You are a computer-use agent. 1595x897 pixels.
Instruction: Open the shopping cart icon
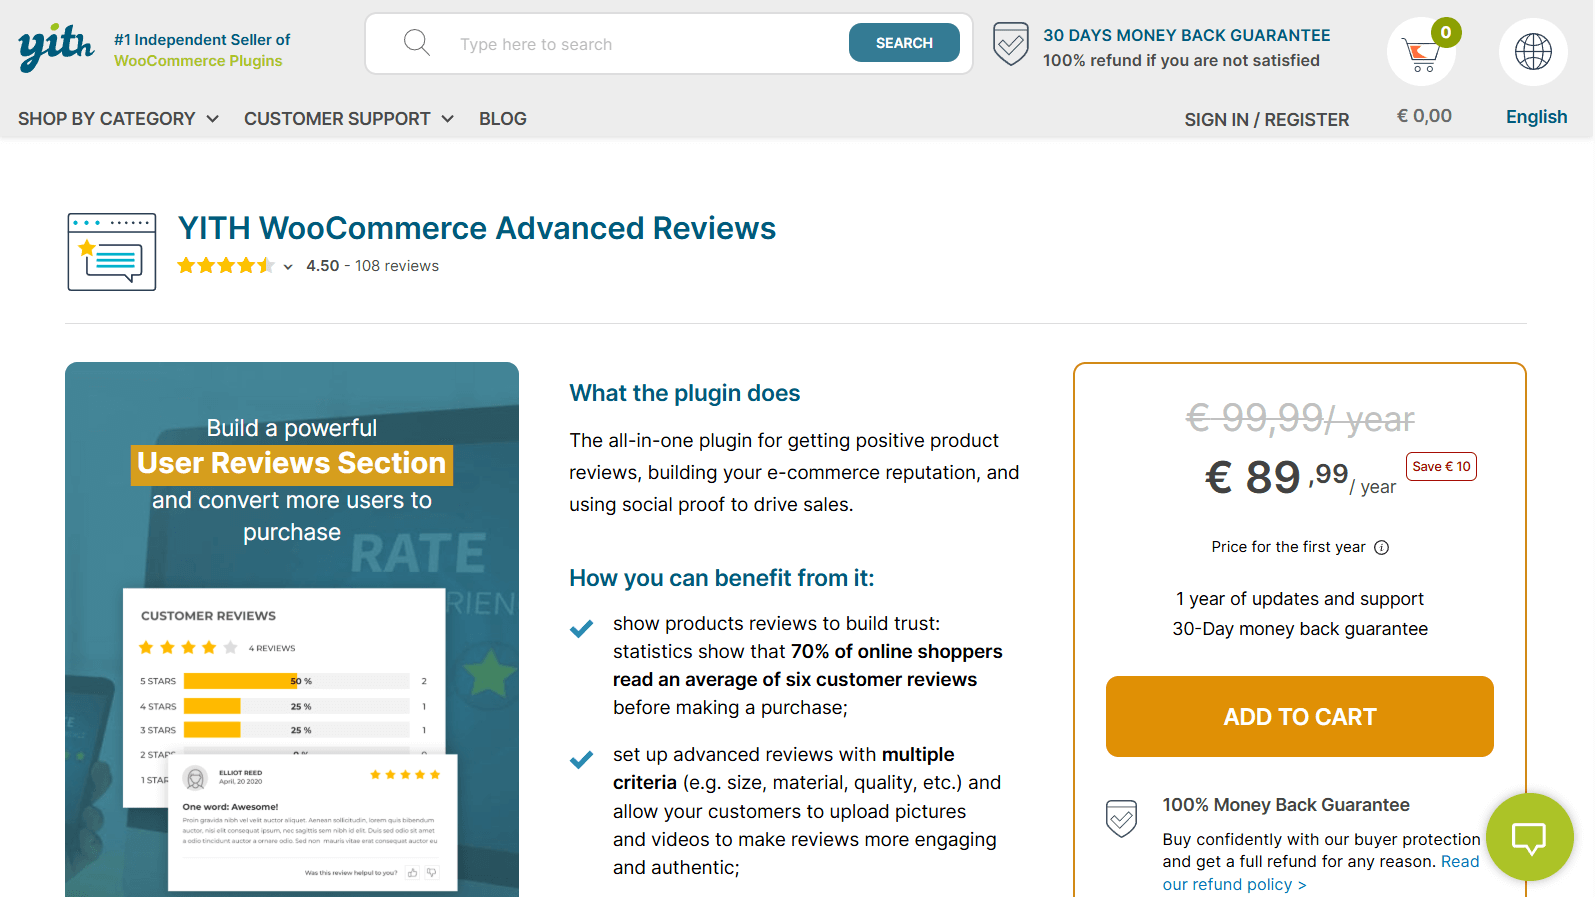tap(1420, 54)
